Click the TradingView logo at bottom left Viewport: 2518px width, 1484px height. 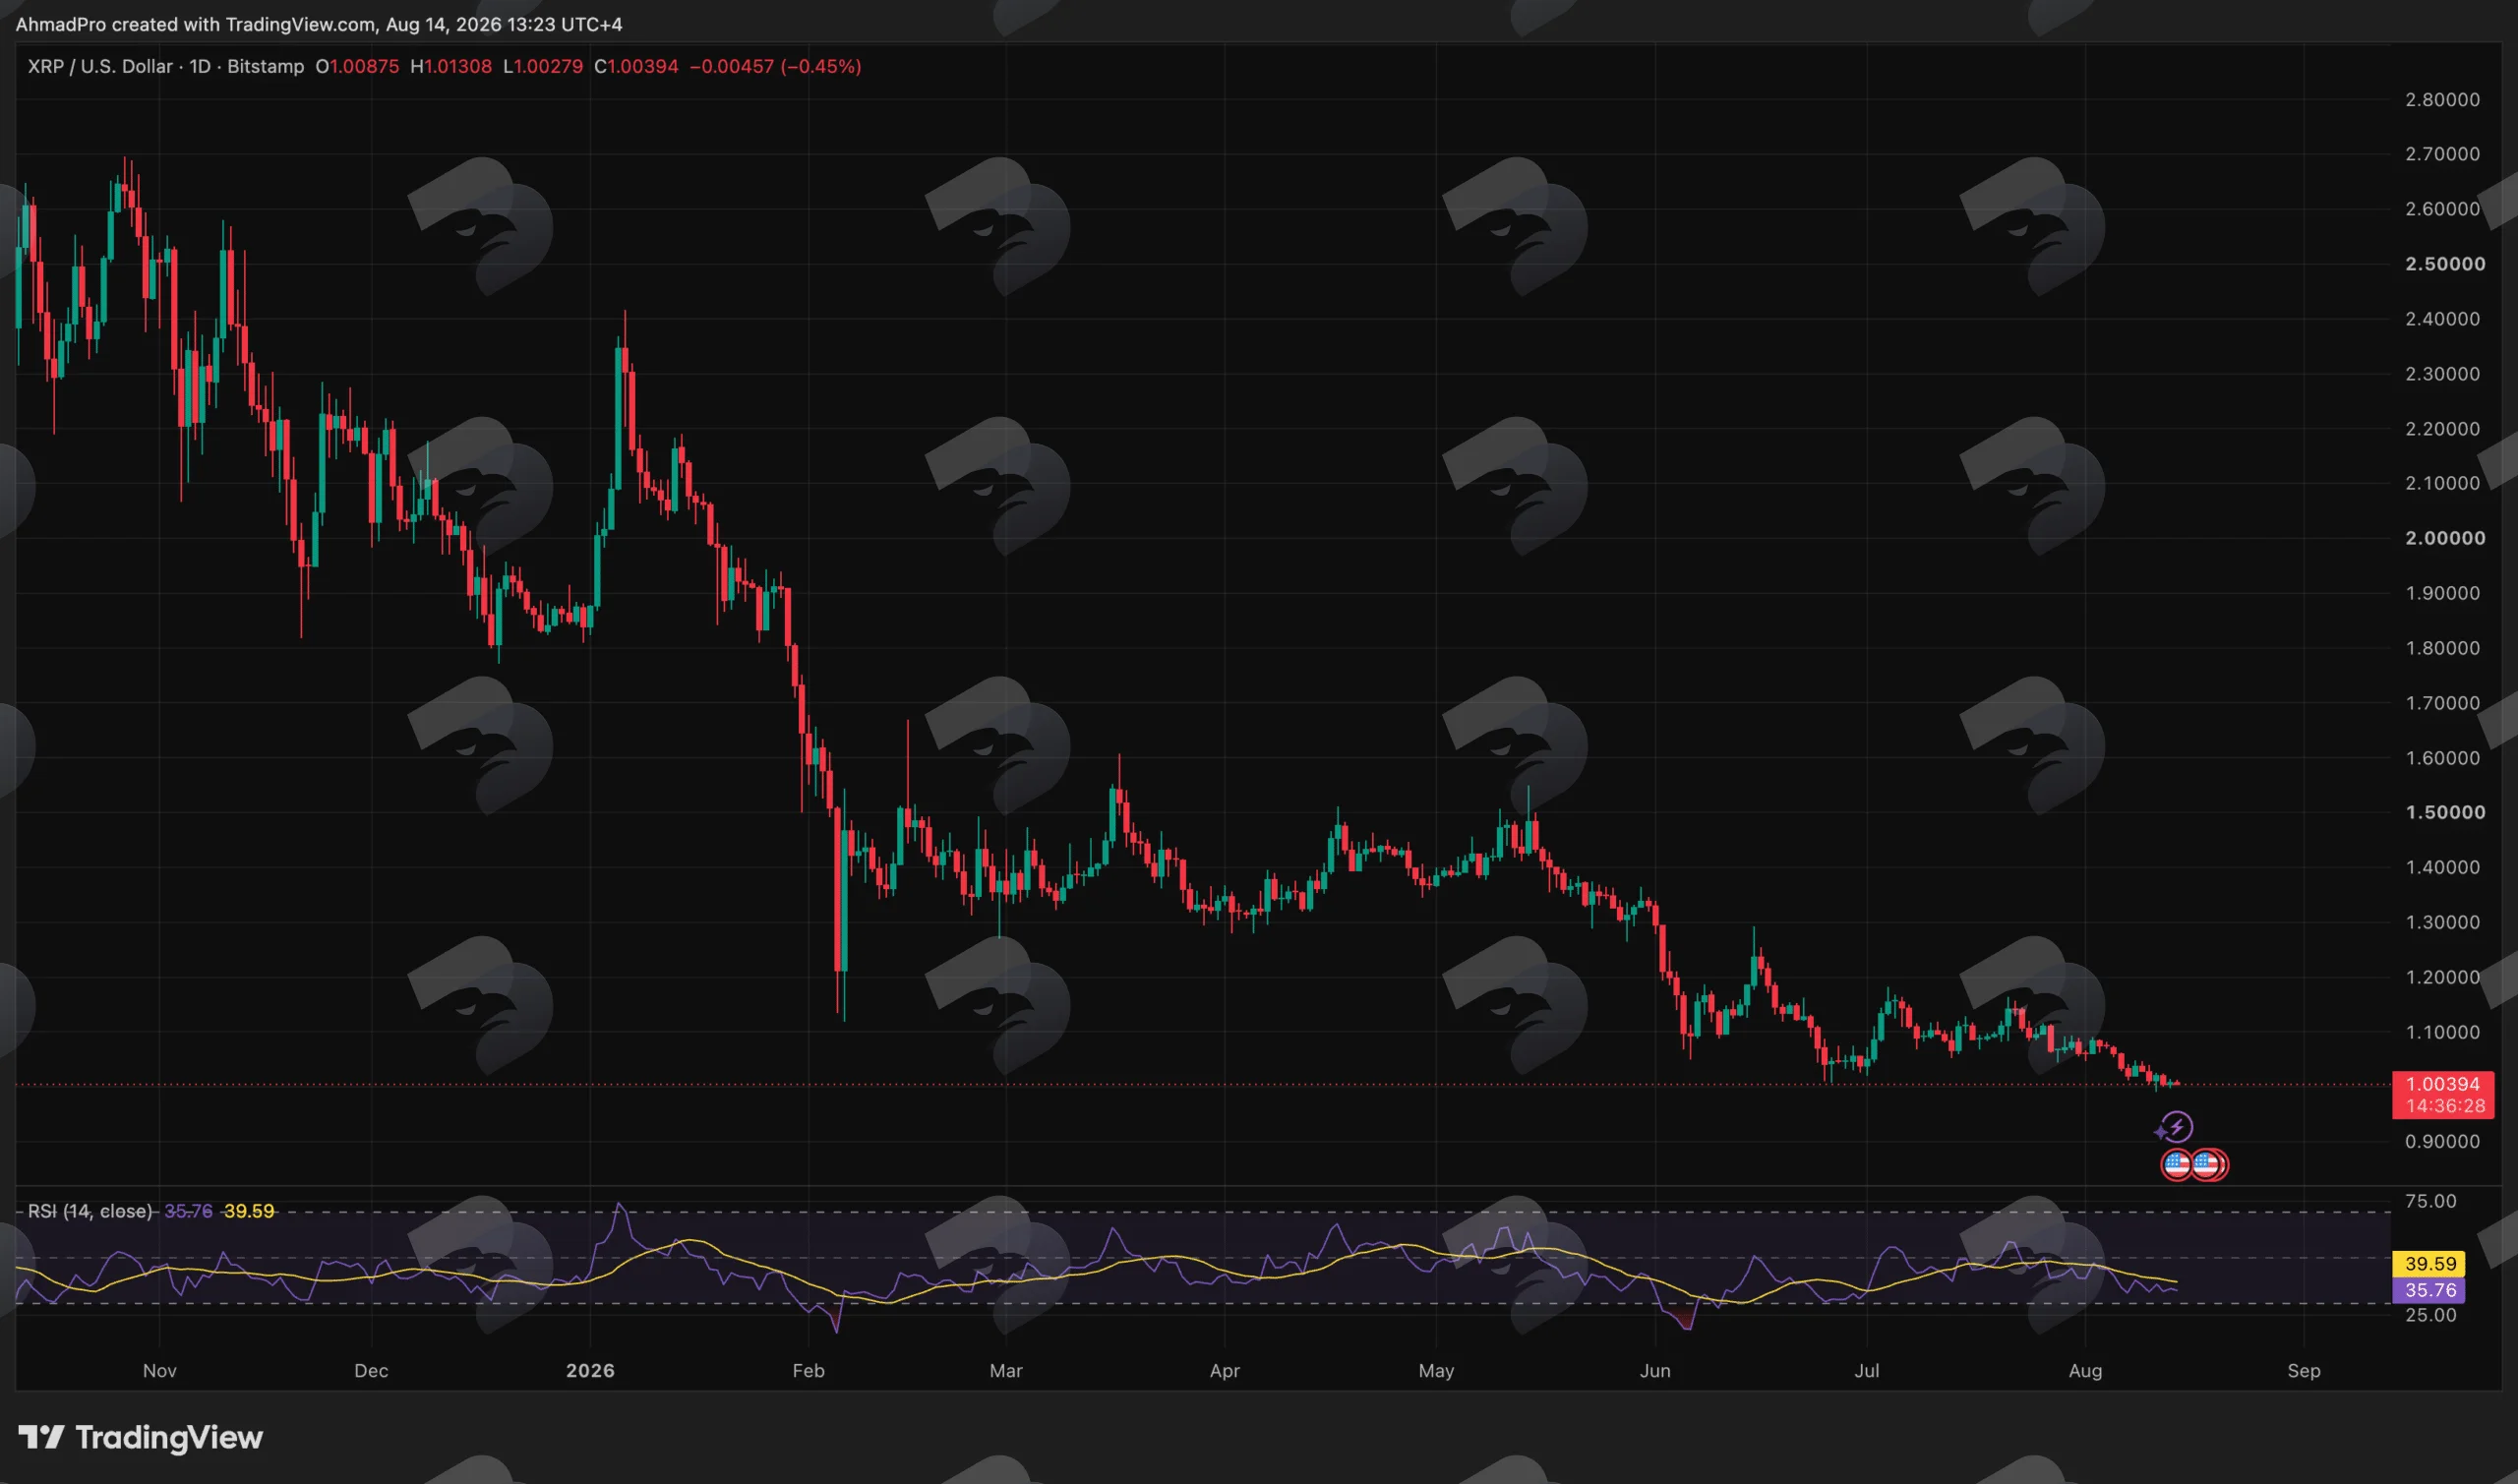pyautogui.click(x=141, y=1438)
